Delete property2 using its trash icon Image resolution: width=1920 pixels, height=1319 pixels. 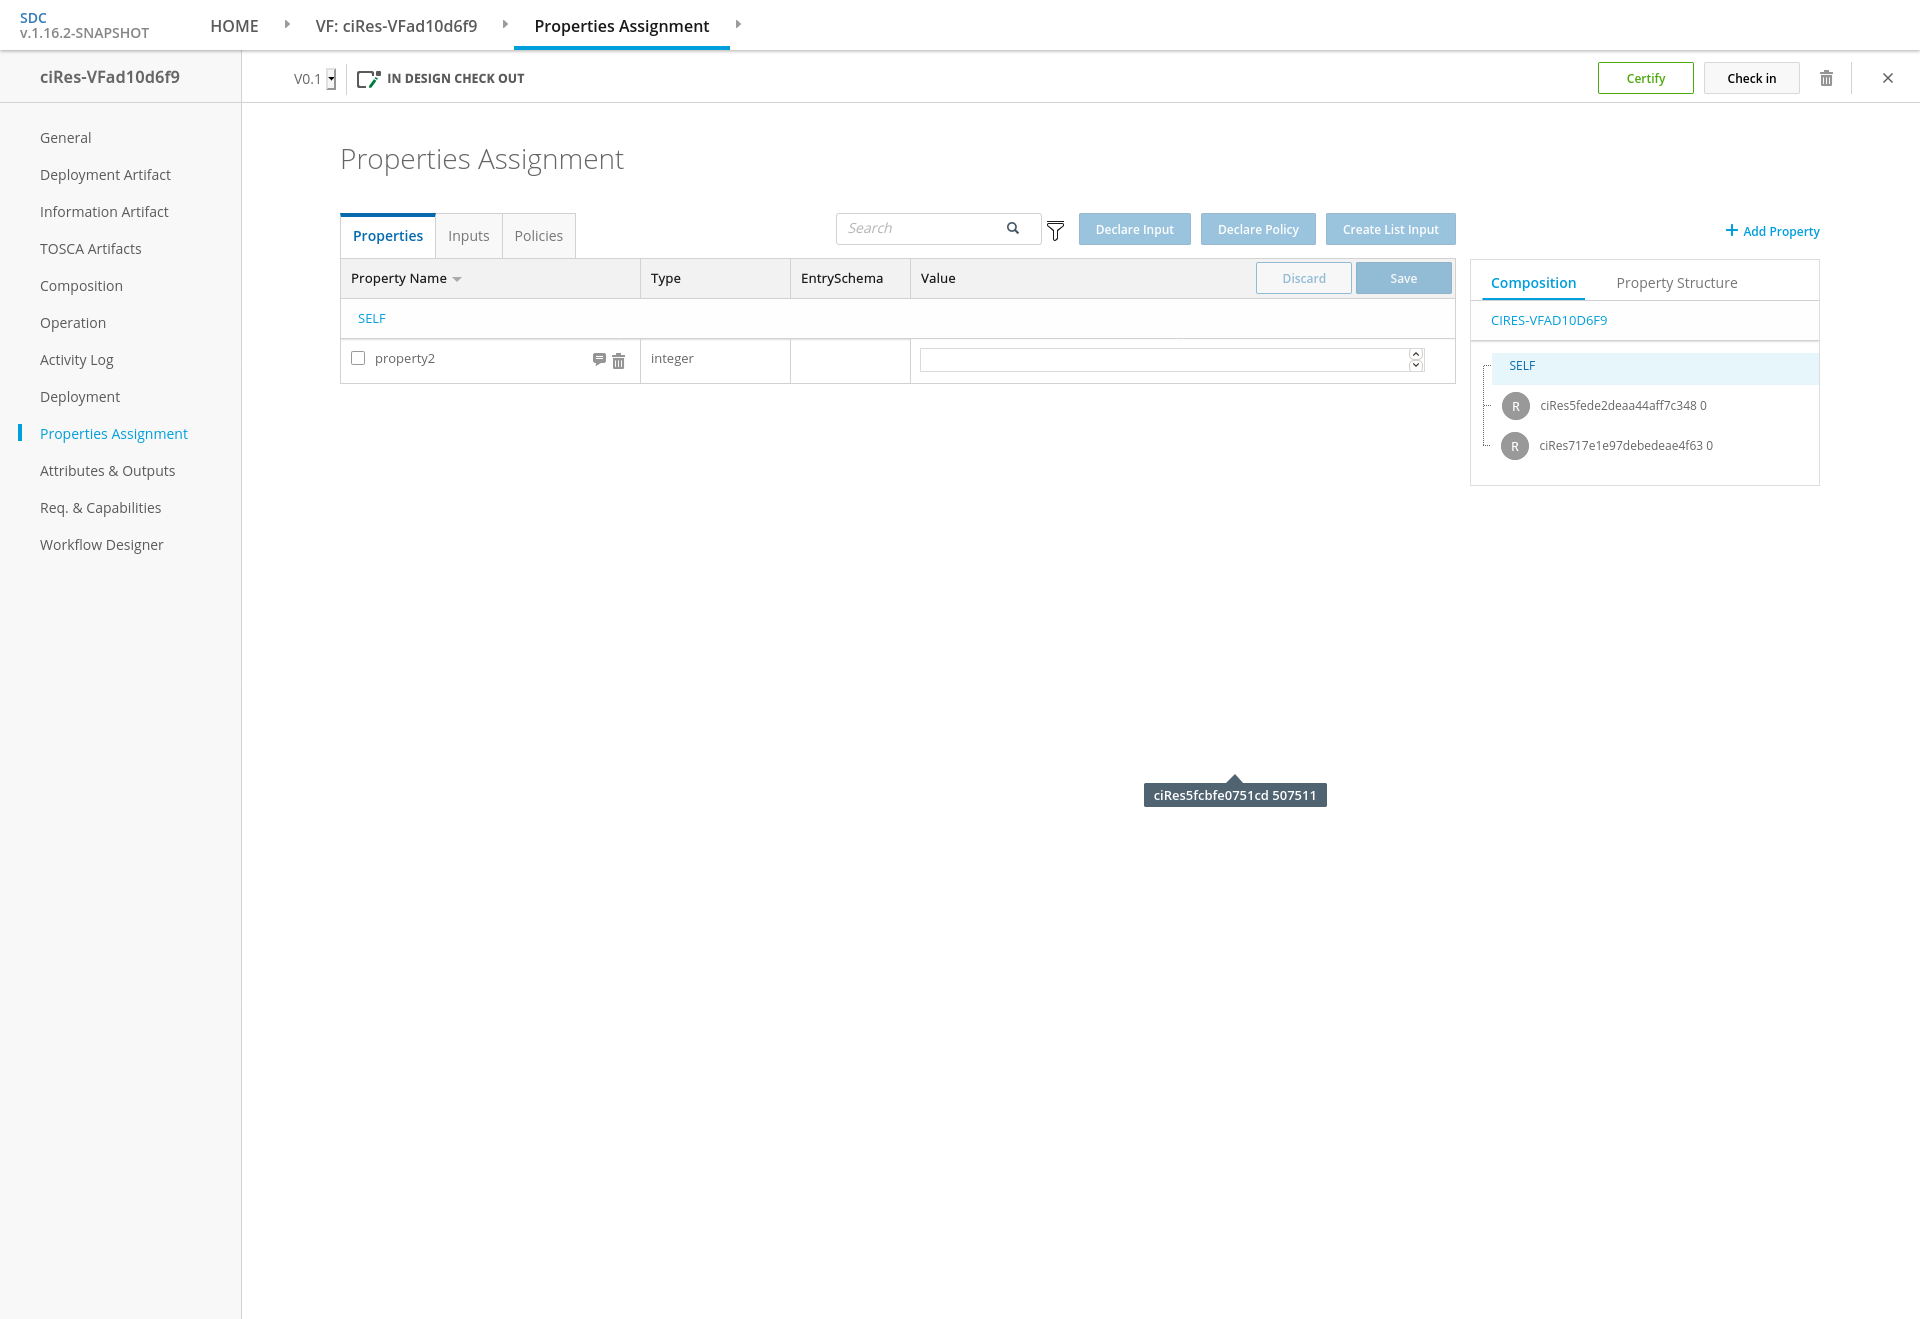tap(618, 361)
